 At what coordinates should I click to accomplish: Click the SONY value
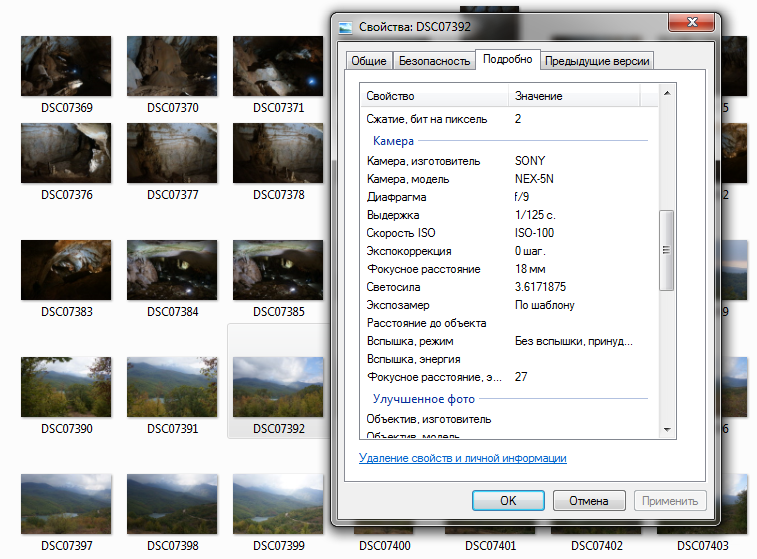(530, 161)
